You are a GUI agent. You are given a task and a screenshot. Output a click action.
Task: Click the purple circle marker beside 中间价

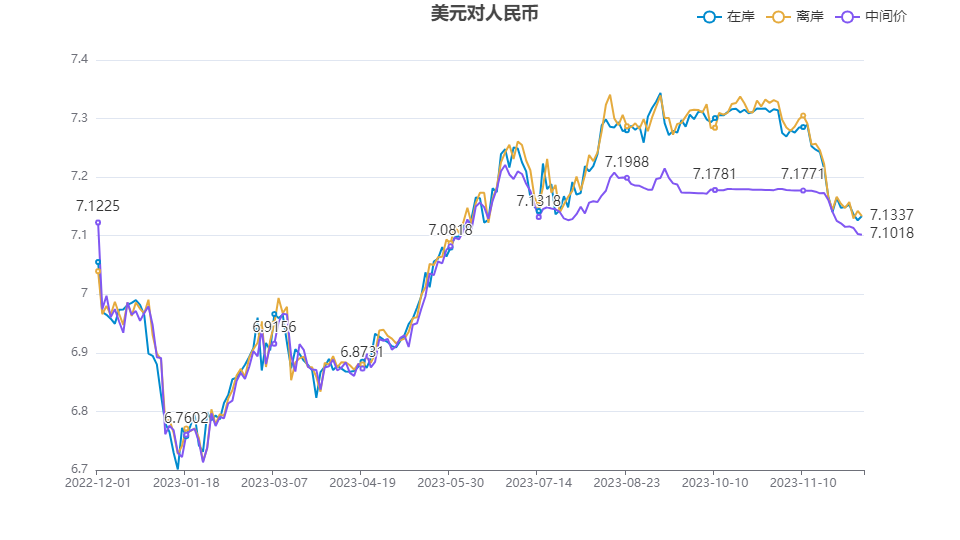[848, 17]
